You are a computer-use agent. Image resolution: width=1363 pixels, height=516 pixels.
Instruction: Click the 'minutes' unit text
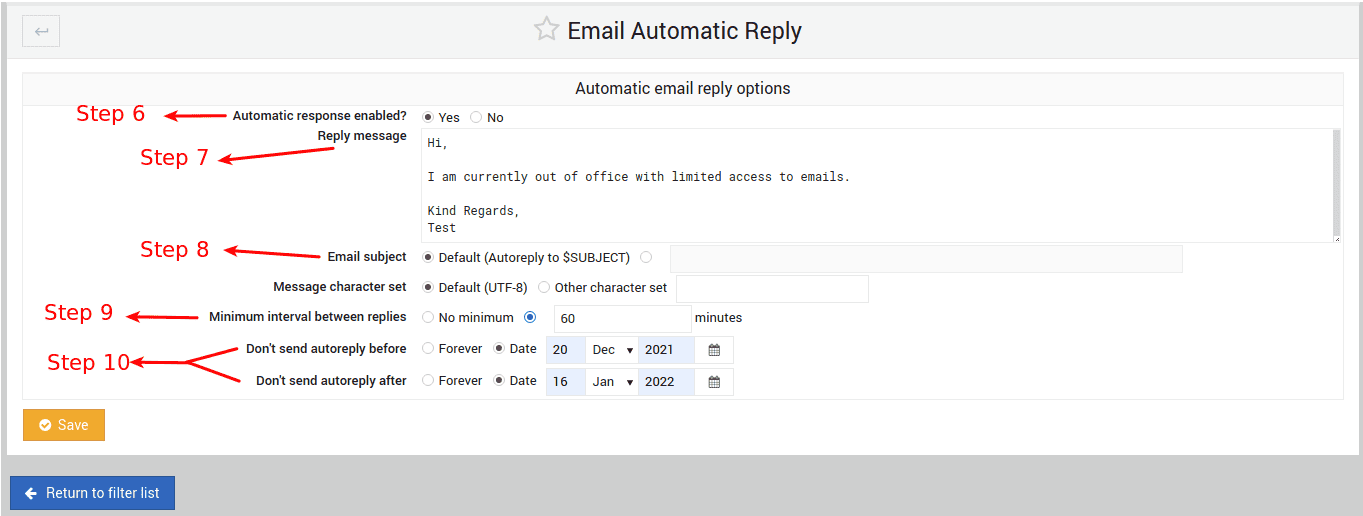coord(718,318)
